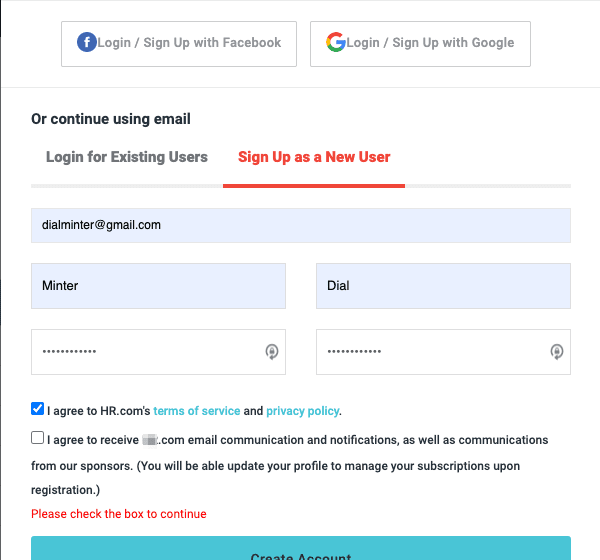Focus the email field containing dialminter@gmail.com
The height and width of the screenshot is (560, 600).
coord(300,225)
